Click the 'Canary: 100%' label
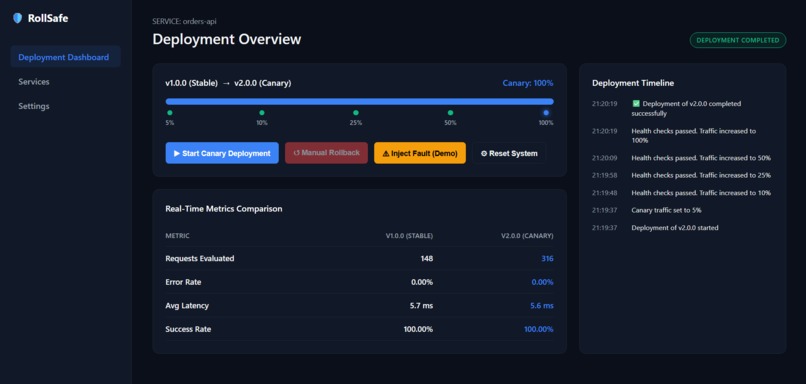 point(528,83)
